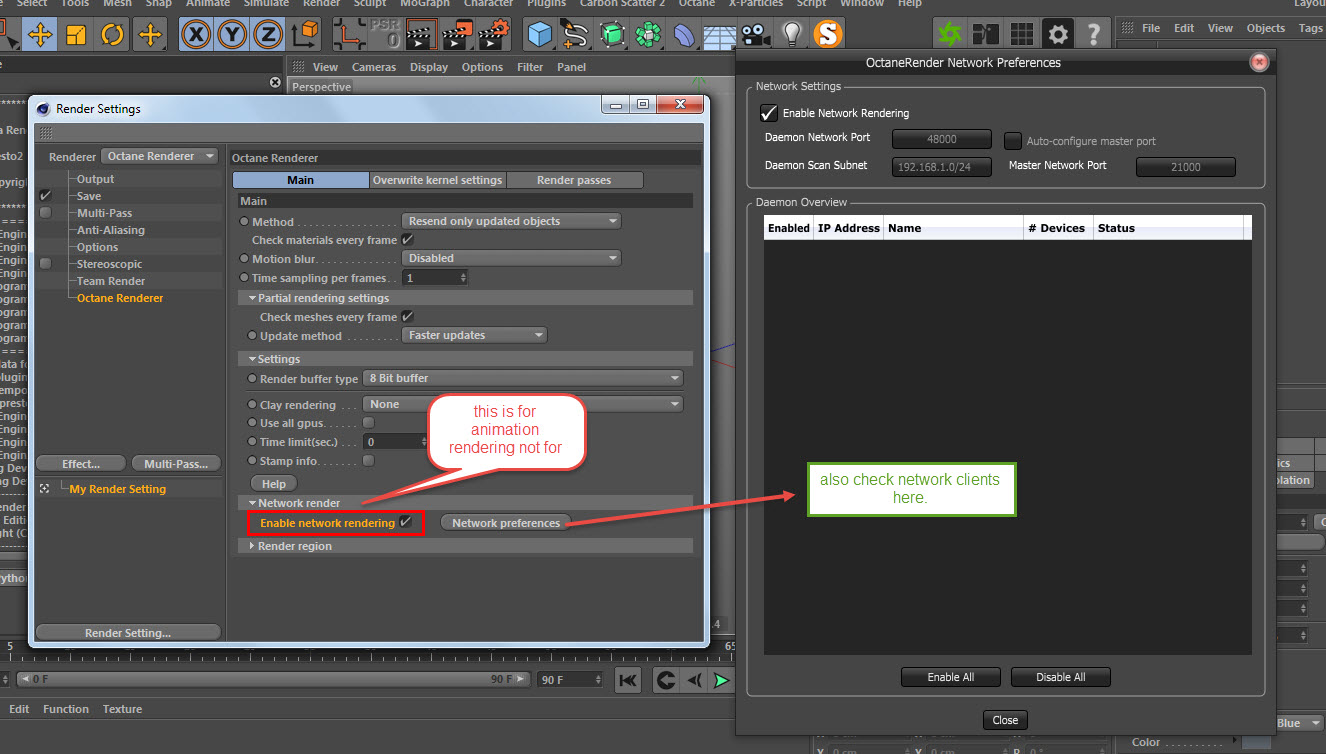
Task: Toggle Enable Network Rendering in Network Preferences
Action: (769, 113)
